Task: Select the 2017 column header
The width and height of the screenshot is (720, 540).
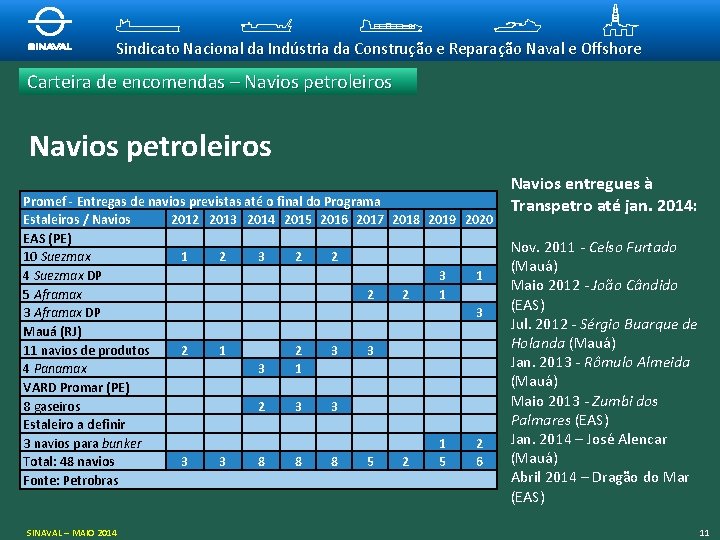Action: [x=370, y=219]
